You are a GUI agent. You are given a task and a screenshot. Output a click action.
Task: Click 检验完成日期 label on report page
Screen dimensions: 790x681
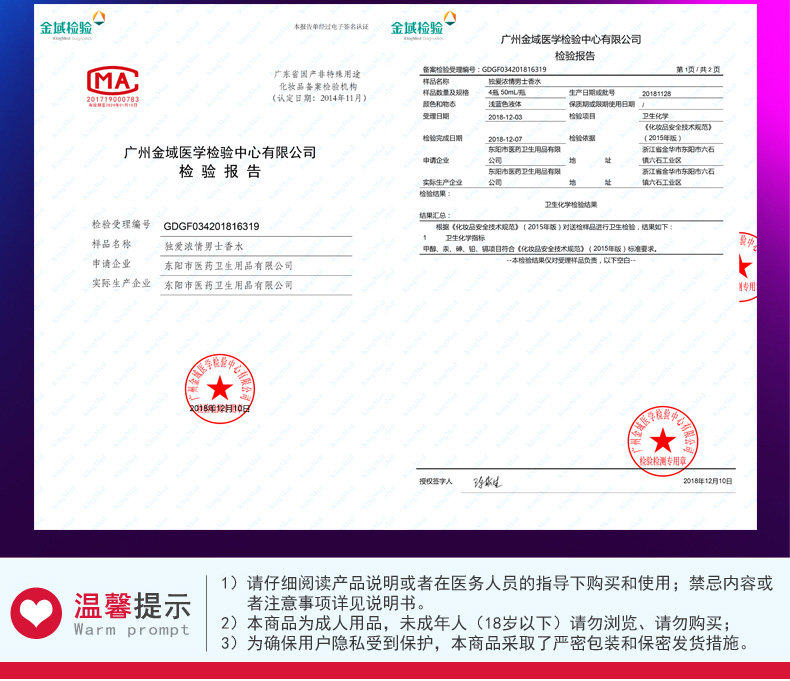coord(442,138)
